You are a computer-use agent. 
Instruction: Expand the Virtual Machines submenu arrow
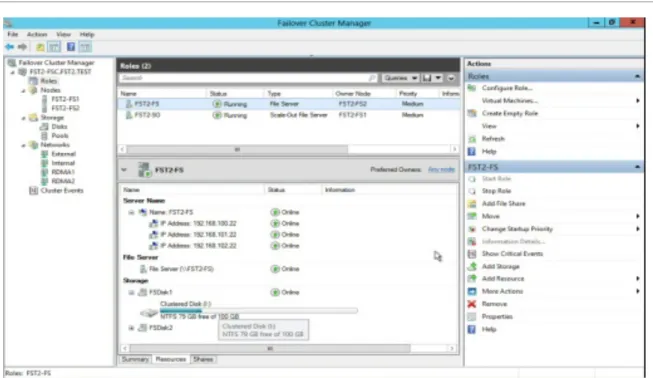click(638, 101)
